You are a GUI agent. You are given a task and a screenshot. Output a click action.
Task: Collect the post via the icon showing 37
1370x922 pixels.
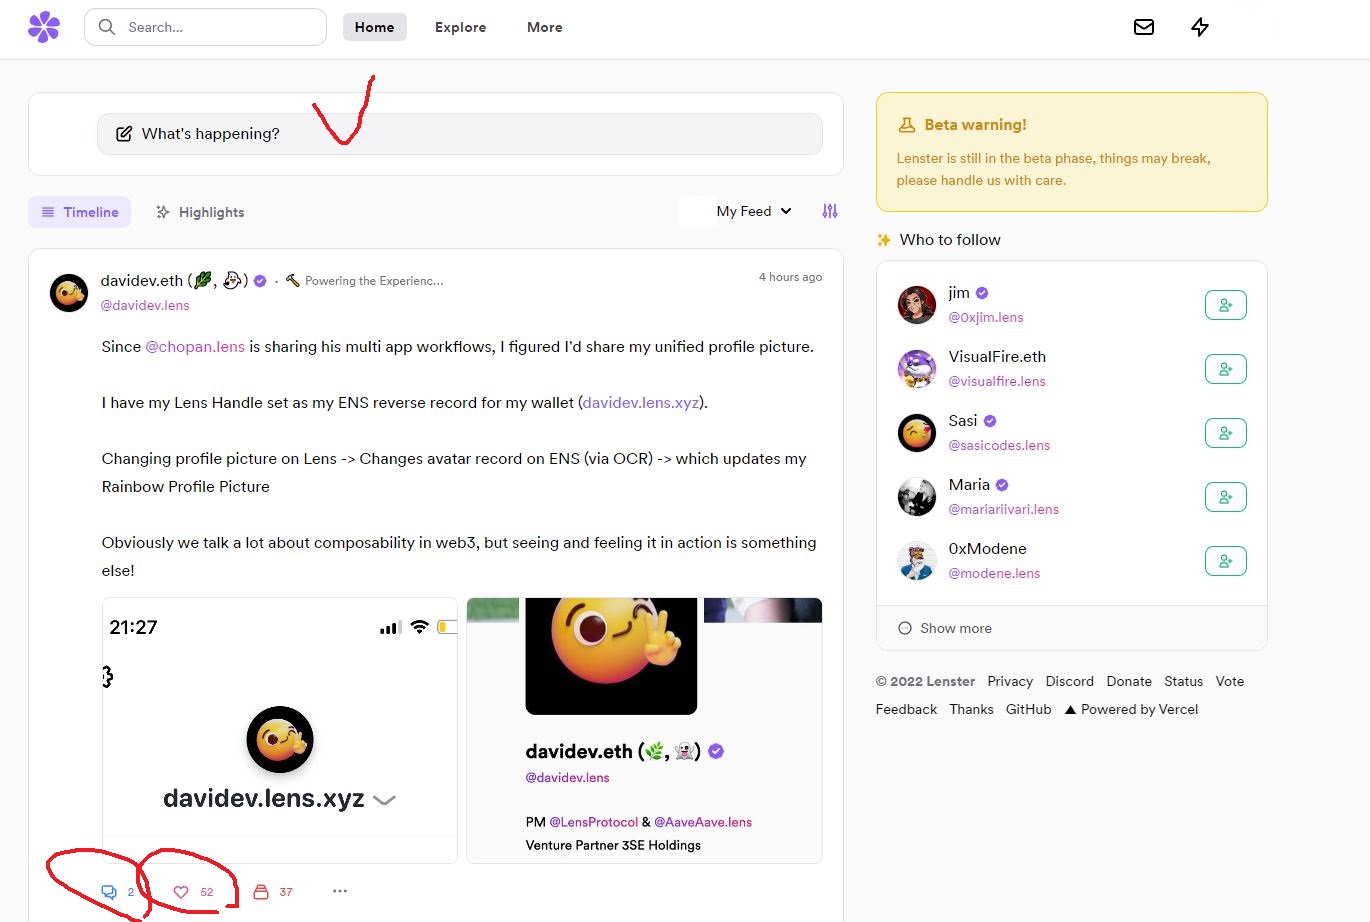pos(261,892)
